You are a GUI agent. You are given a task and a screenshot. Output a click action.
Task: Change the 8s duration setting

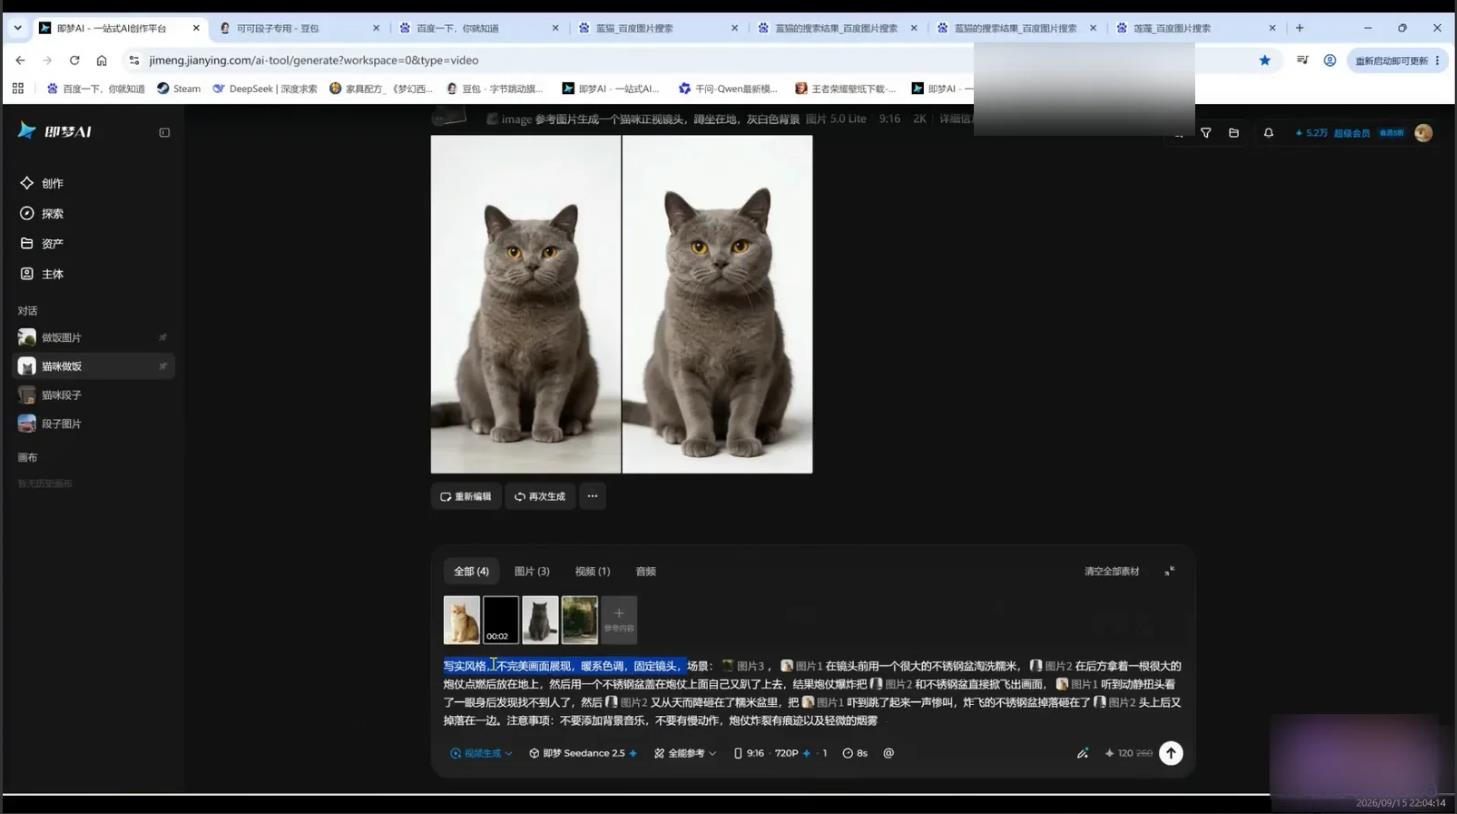point(855,753)
